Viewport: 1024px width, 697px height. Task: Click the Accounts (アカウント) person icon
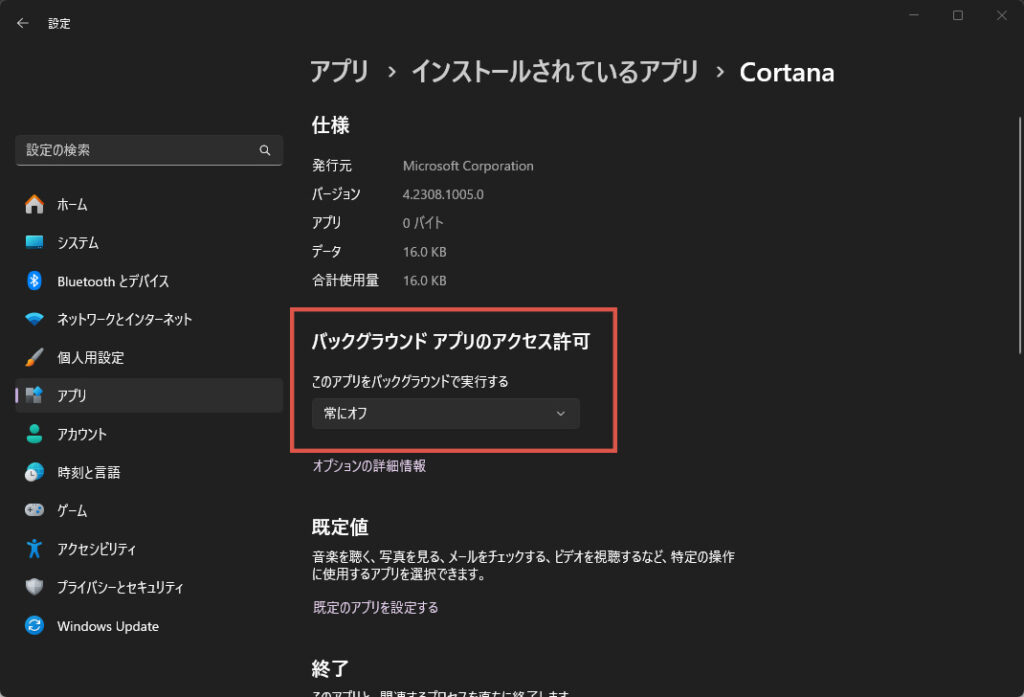coord(35,434)
